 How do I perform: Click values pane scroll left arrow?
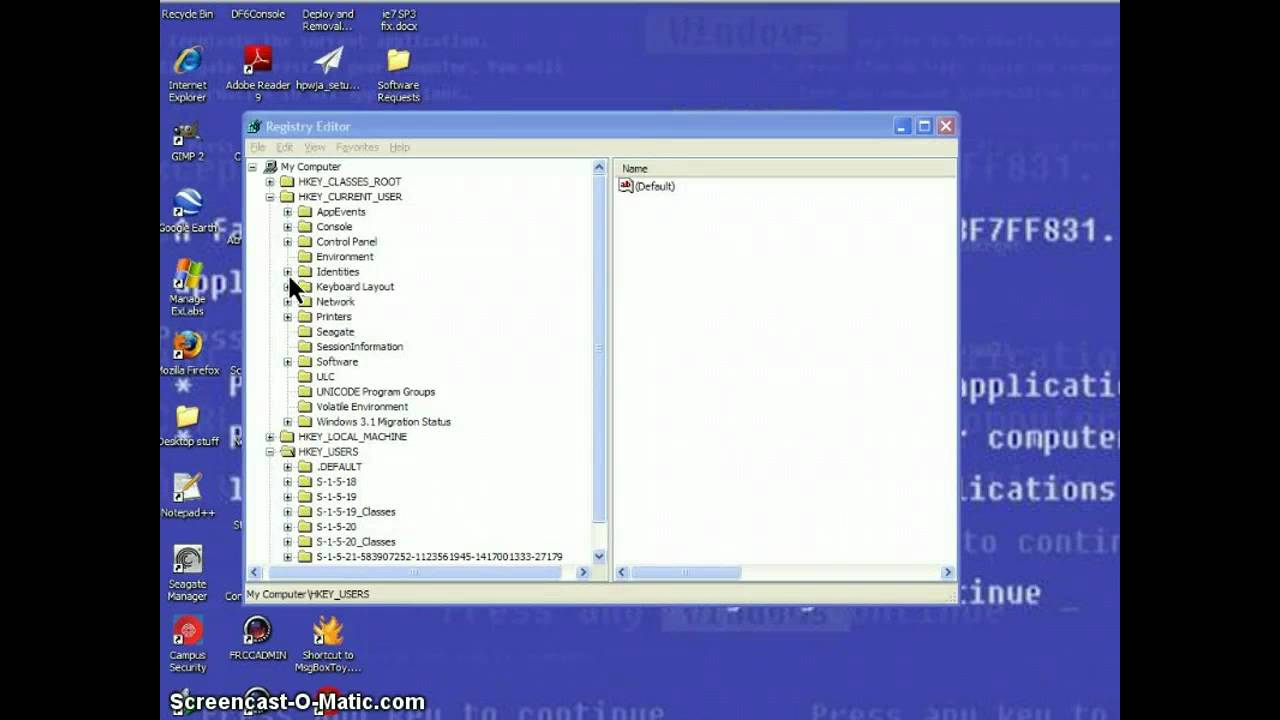622,572
